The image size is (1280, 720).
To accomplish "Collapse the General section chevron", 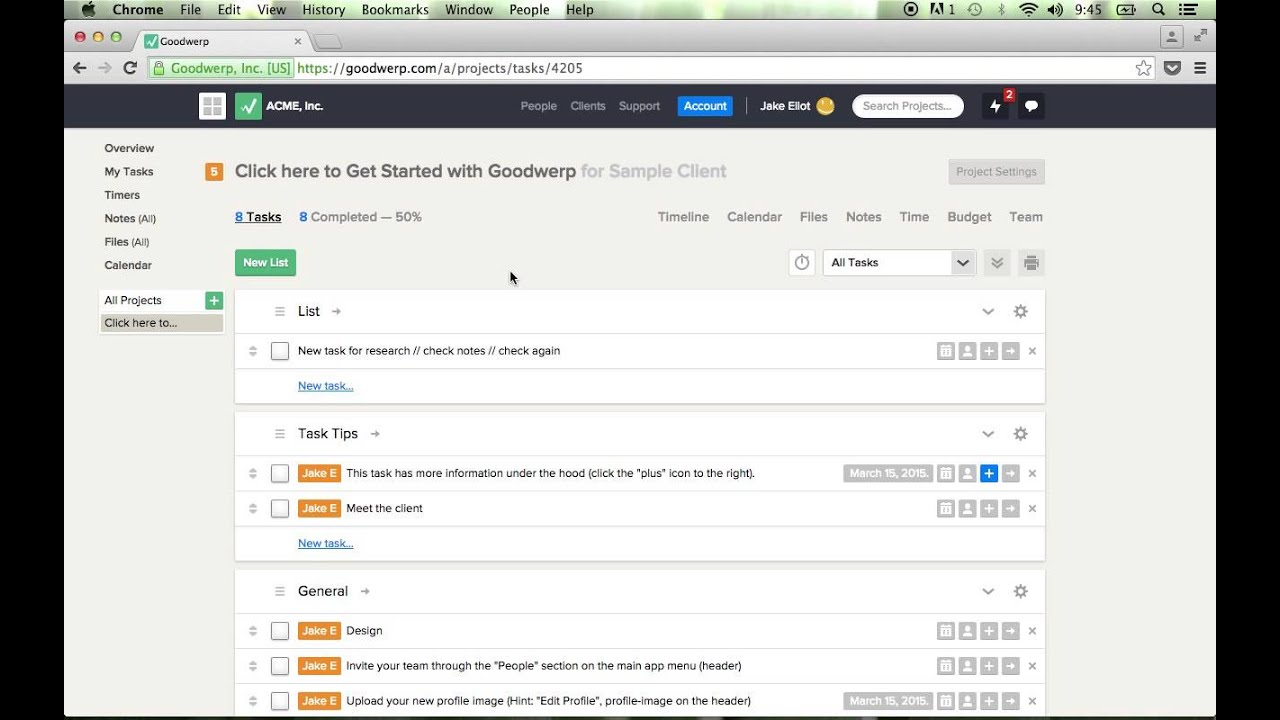I will (988, 591).
